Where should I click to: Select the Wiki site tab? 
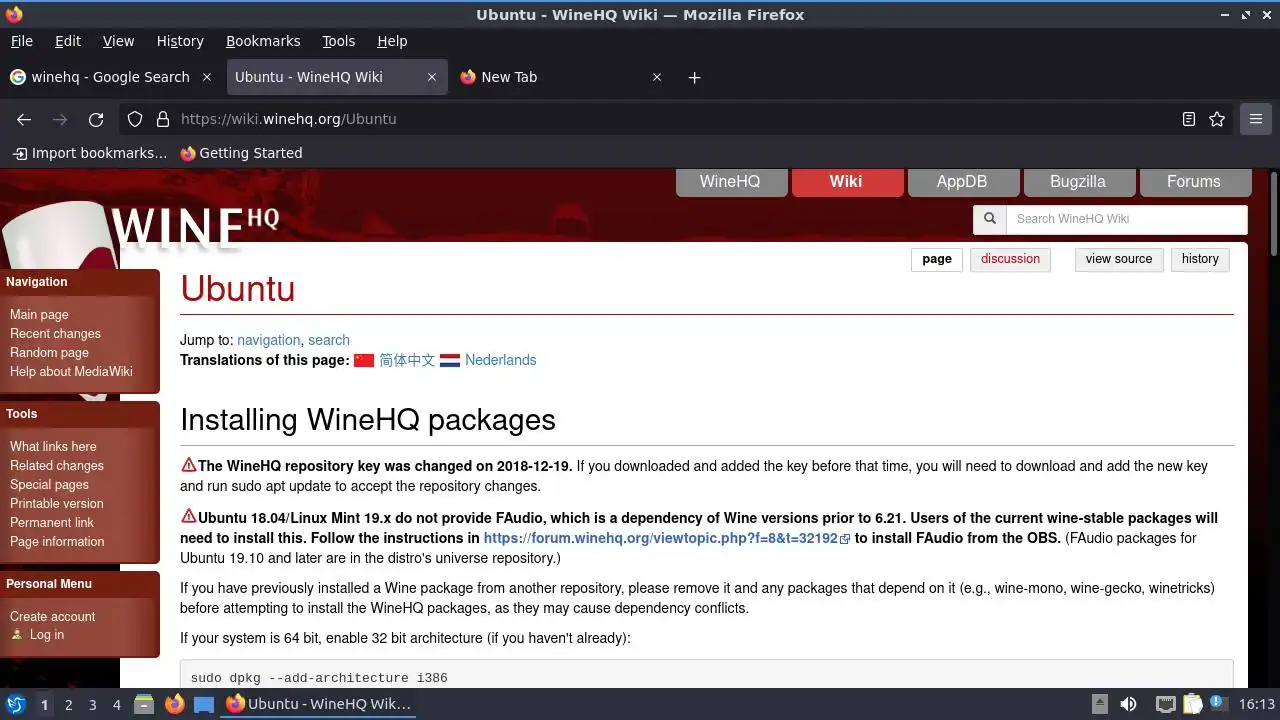[x=846, y=182]
